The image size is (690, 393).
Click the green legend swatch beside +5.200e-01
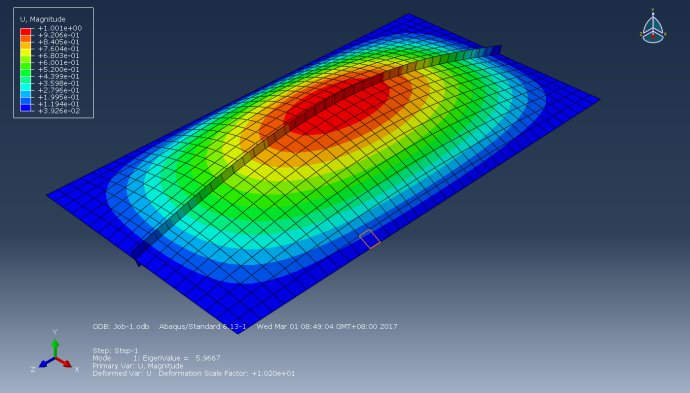click(x=26, y=70)
